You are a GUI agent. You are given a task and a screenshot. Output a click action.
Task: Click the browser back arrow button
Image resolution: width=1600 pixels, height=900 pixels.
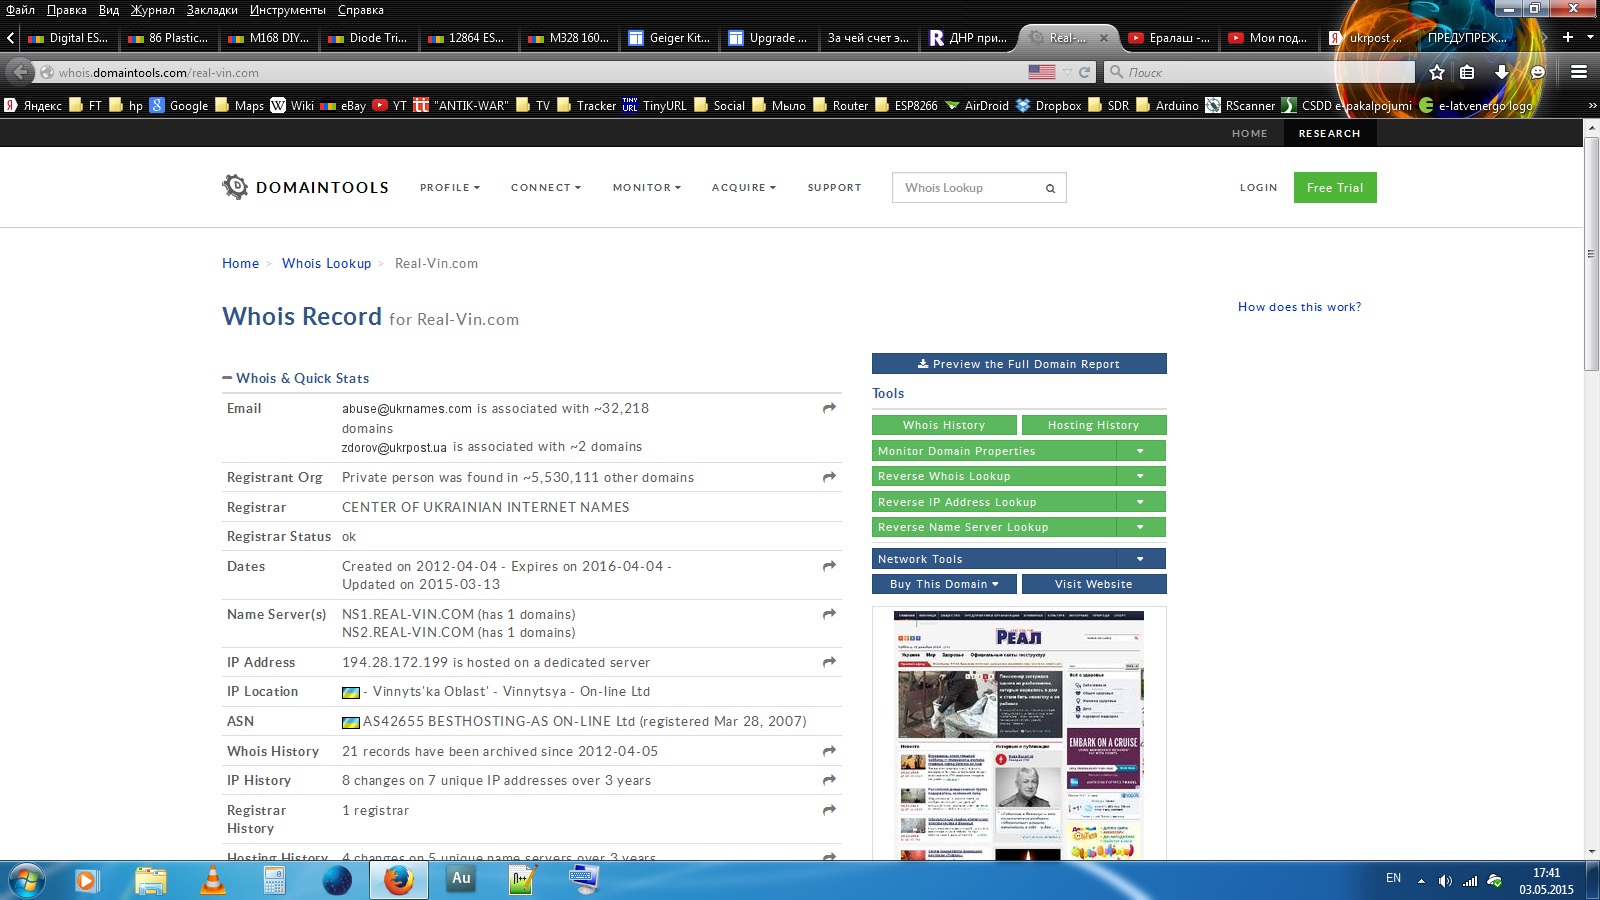click(x=20, y=72)
